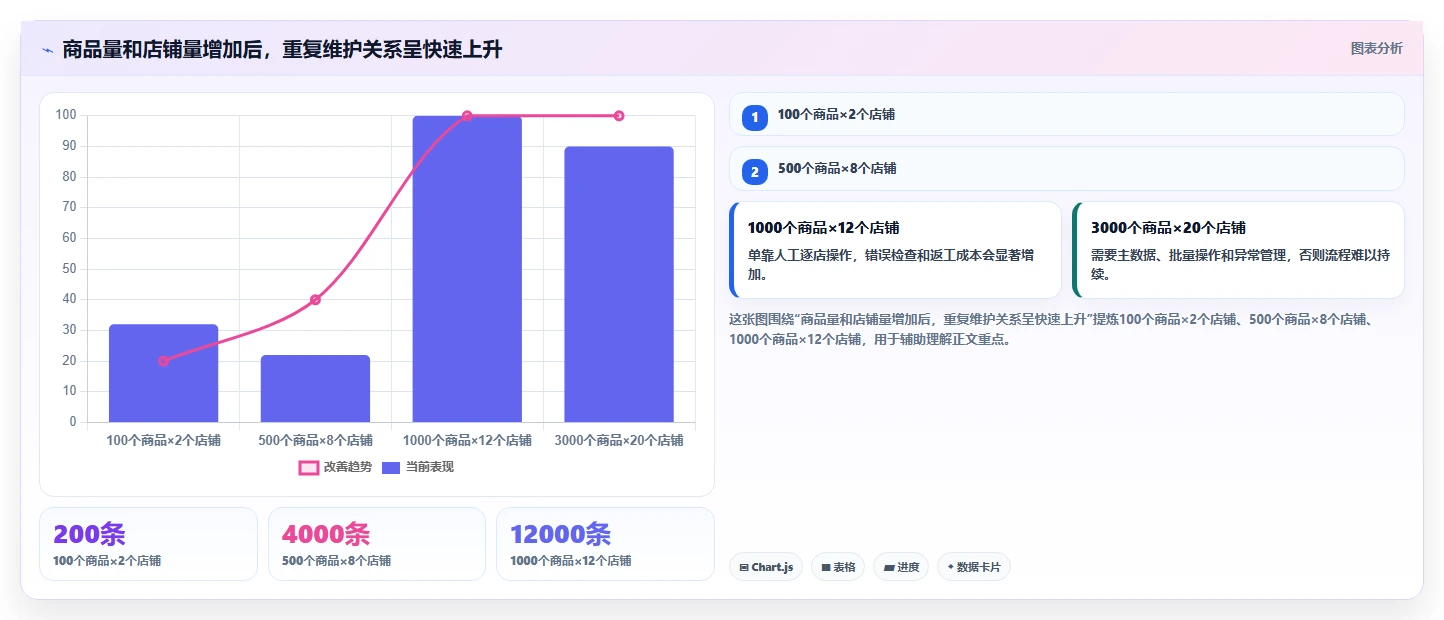Click the trend point above 1000个商品×12个店铺
The width and height of the screenshot is (1444, 620).
click(467, 116)
